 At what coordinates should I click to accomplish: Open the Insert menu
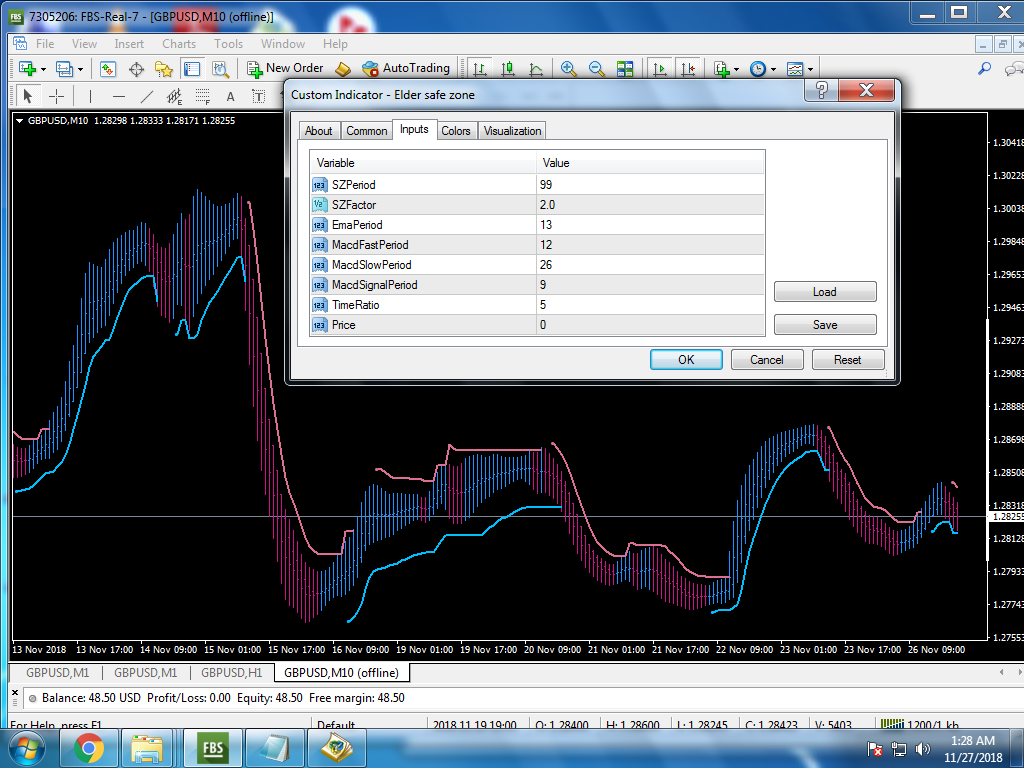pos(129,44)
